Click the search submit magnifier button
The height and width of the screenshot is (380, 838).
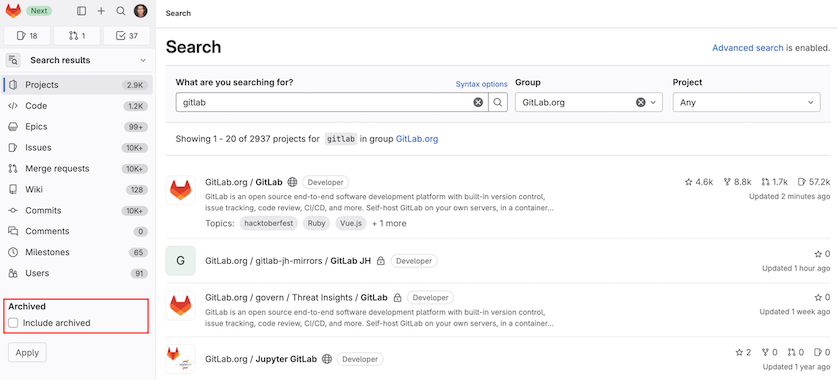coord(498,103)
